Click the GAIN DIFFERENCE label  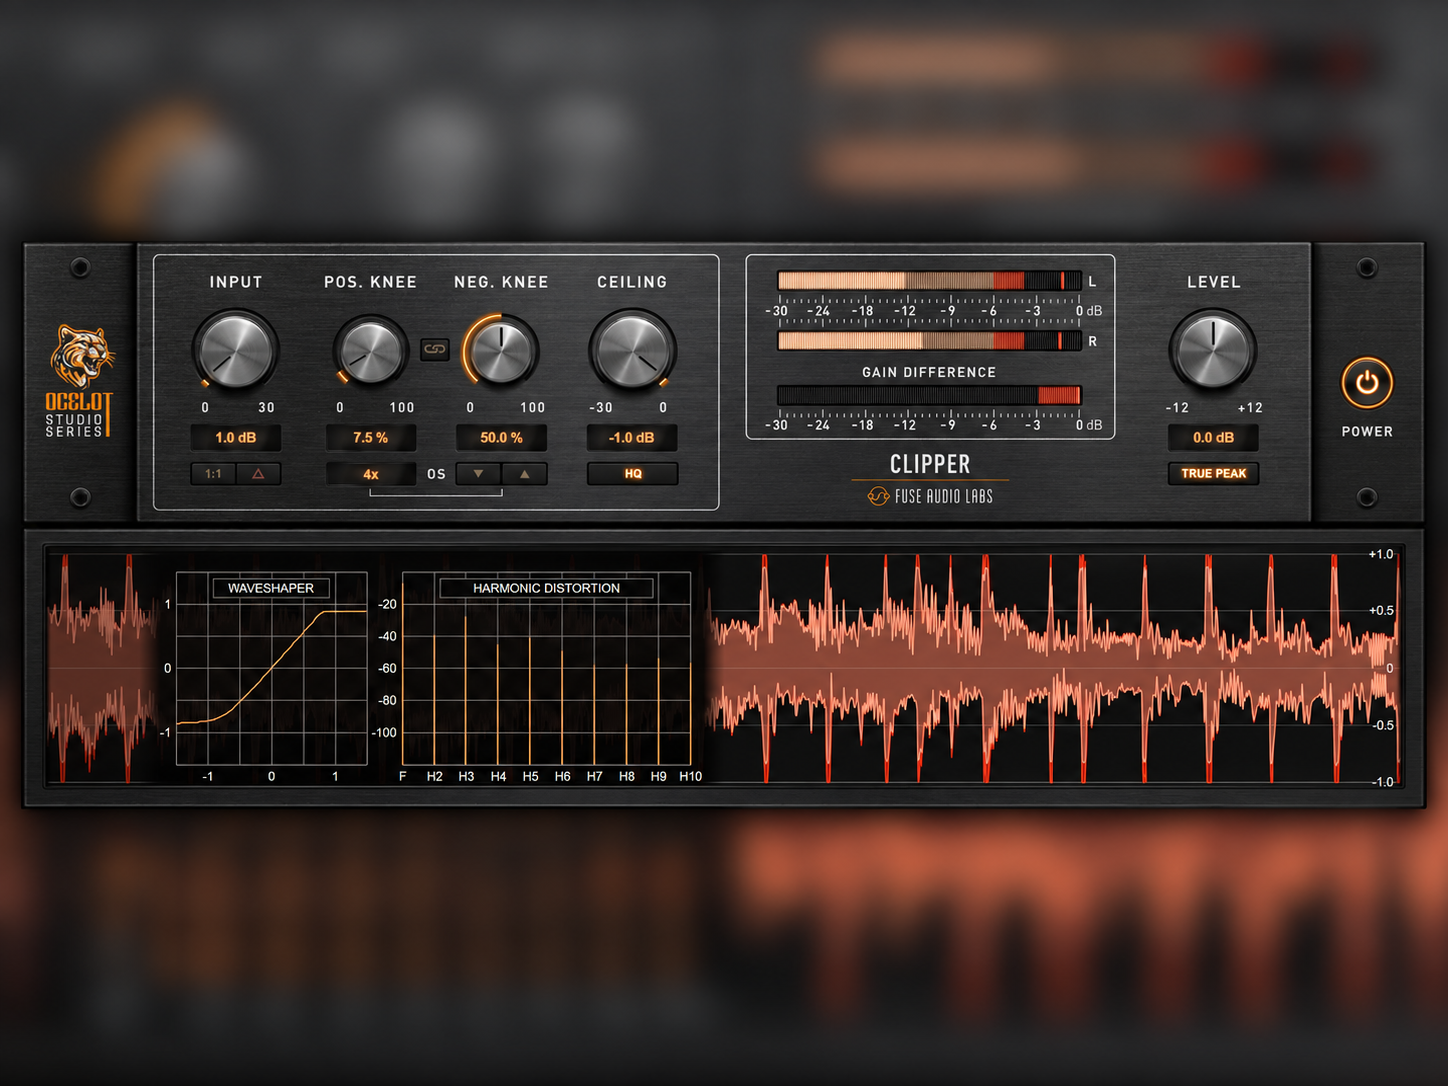pos(929,372)
